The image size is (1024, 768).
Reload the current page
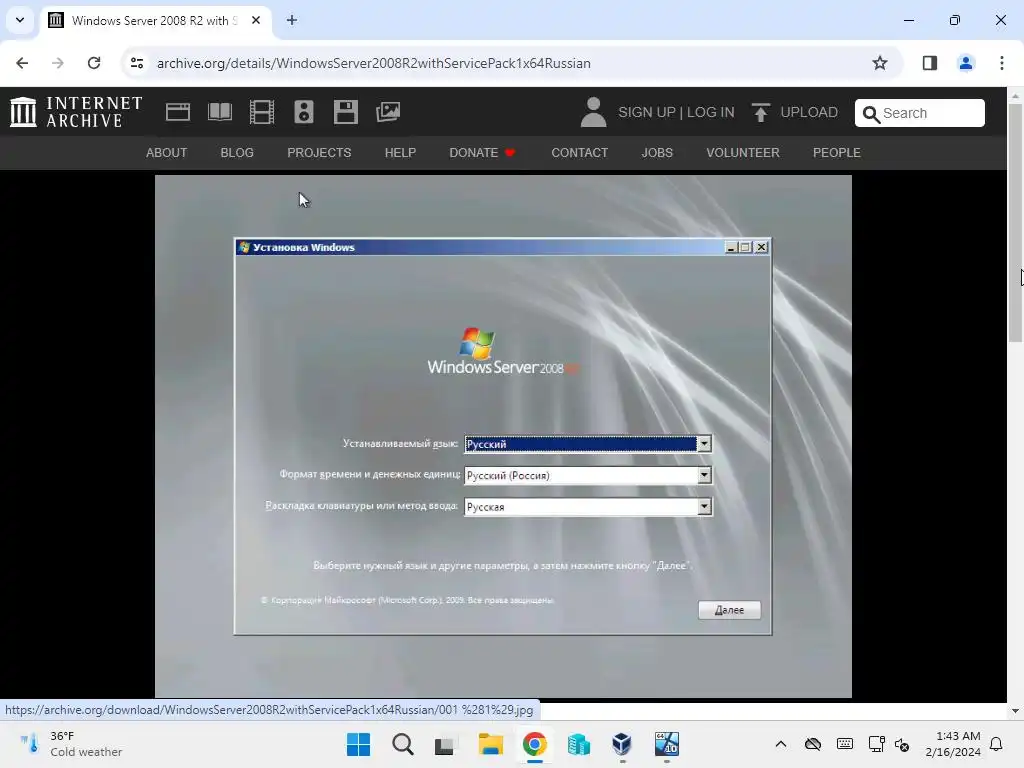[x=94, y=63]
